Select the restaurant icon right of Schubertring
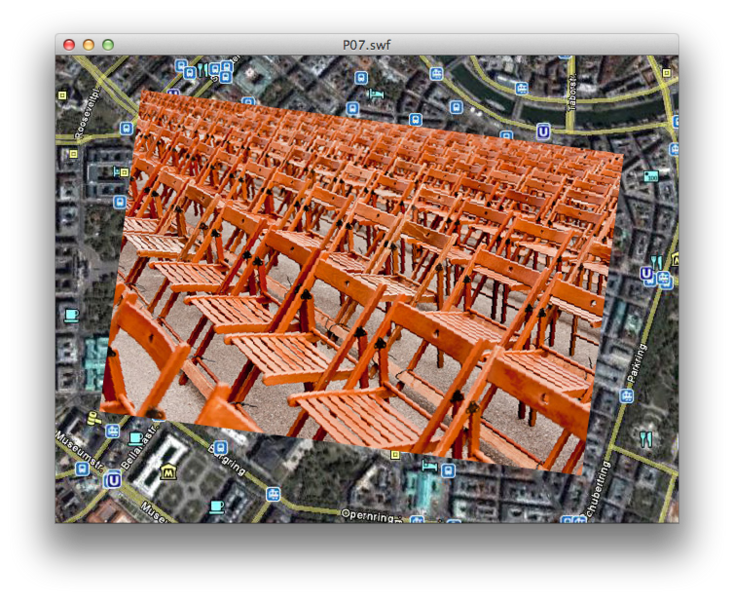Screen dimensions: 734x600 pos(646,439)
